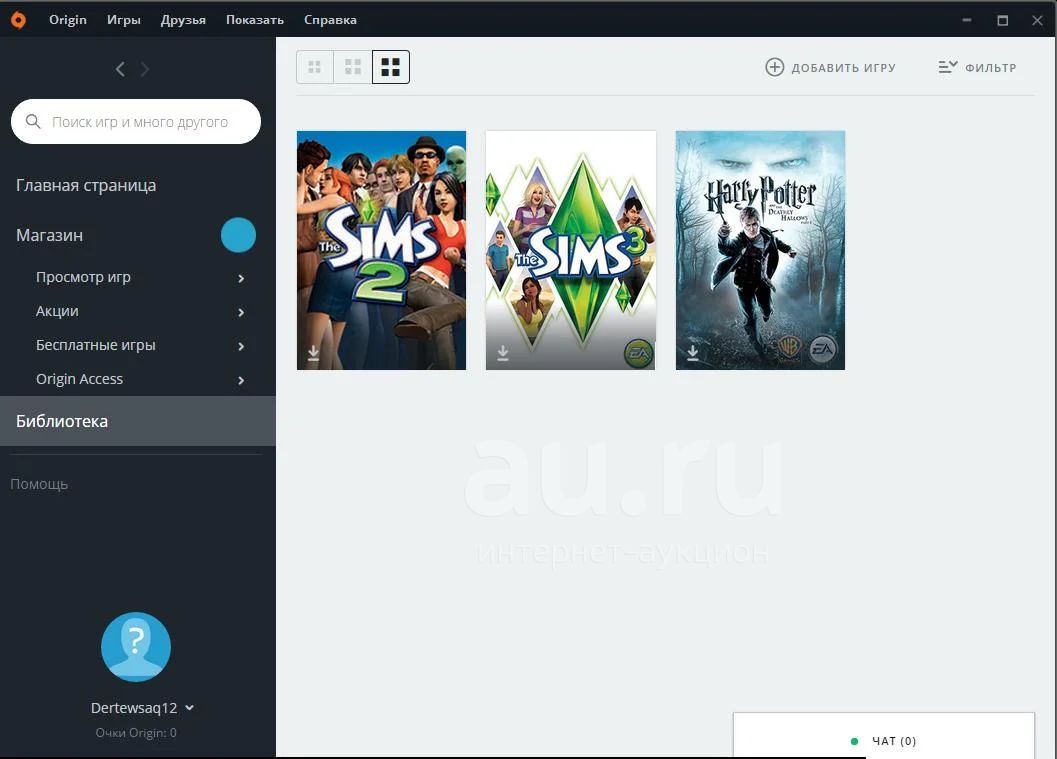Switch to medium tile grid view
The width and height of the screenshot is (1057, 759).
click(x=353, y=67)
